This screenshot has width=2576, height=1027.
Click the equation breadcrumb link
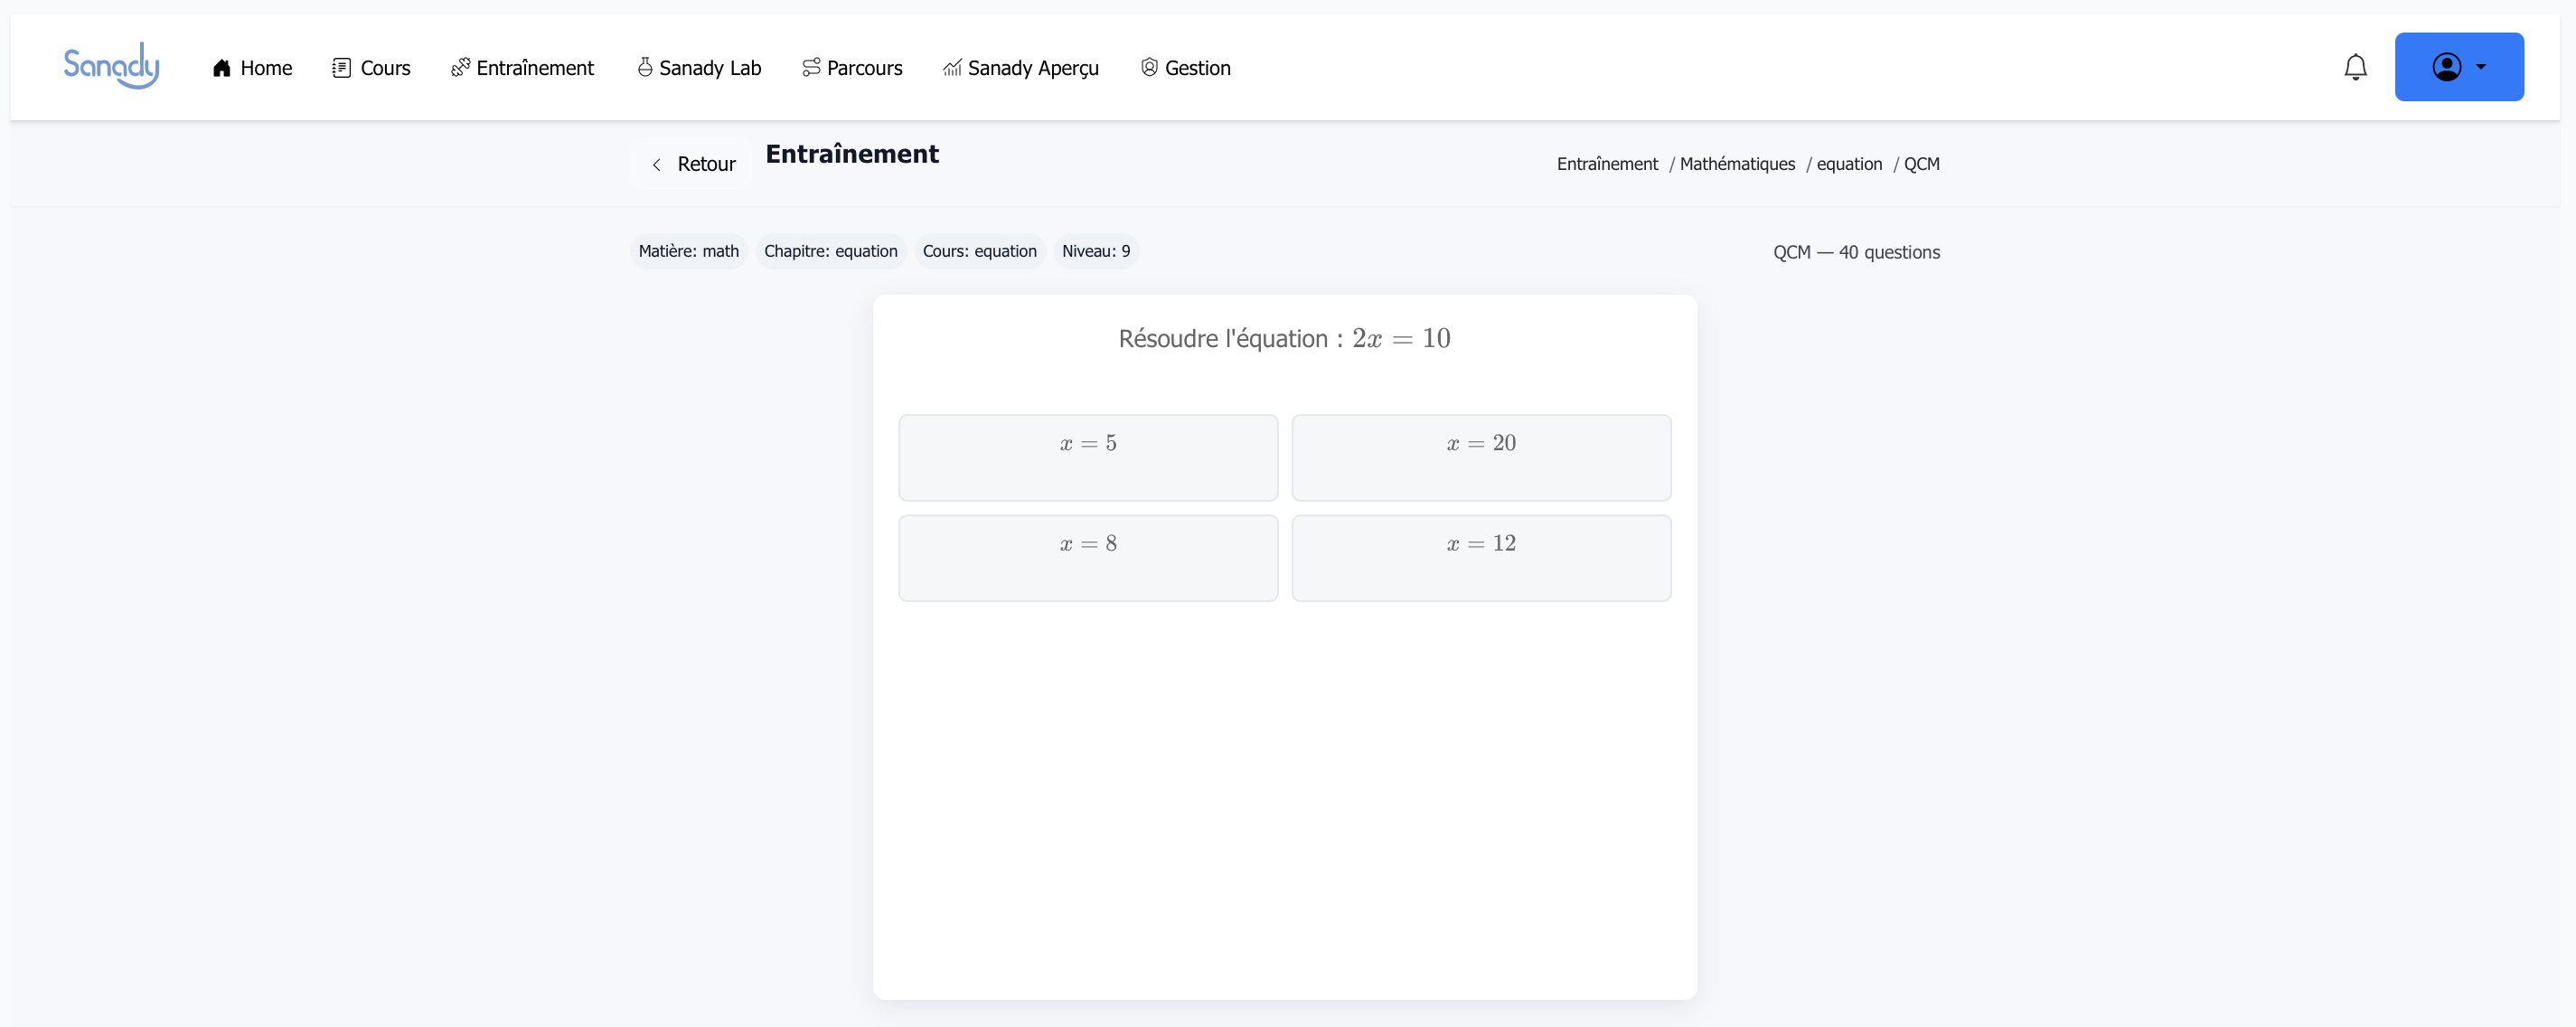(x=1849, y=164)
